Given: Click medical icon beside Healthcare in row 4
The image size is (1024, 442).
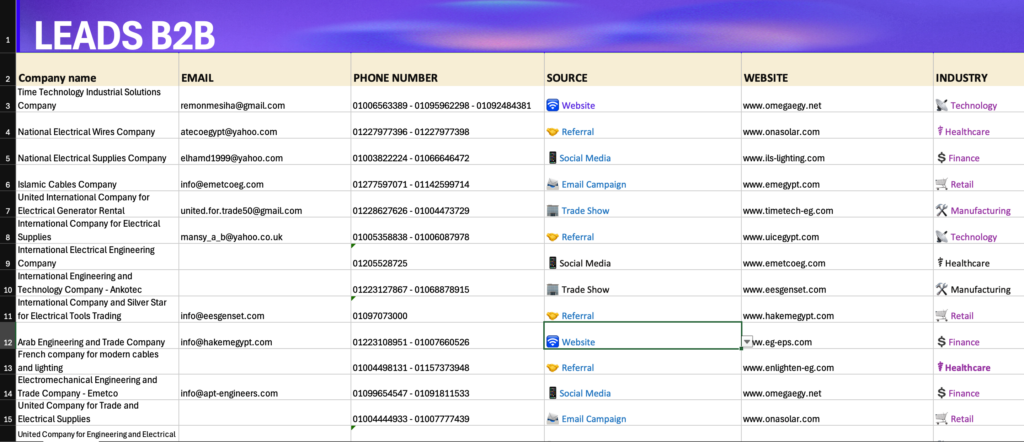Looking at the screenshot, I should 940,132.
